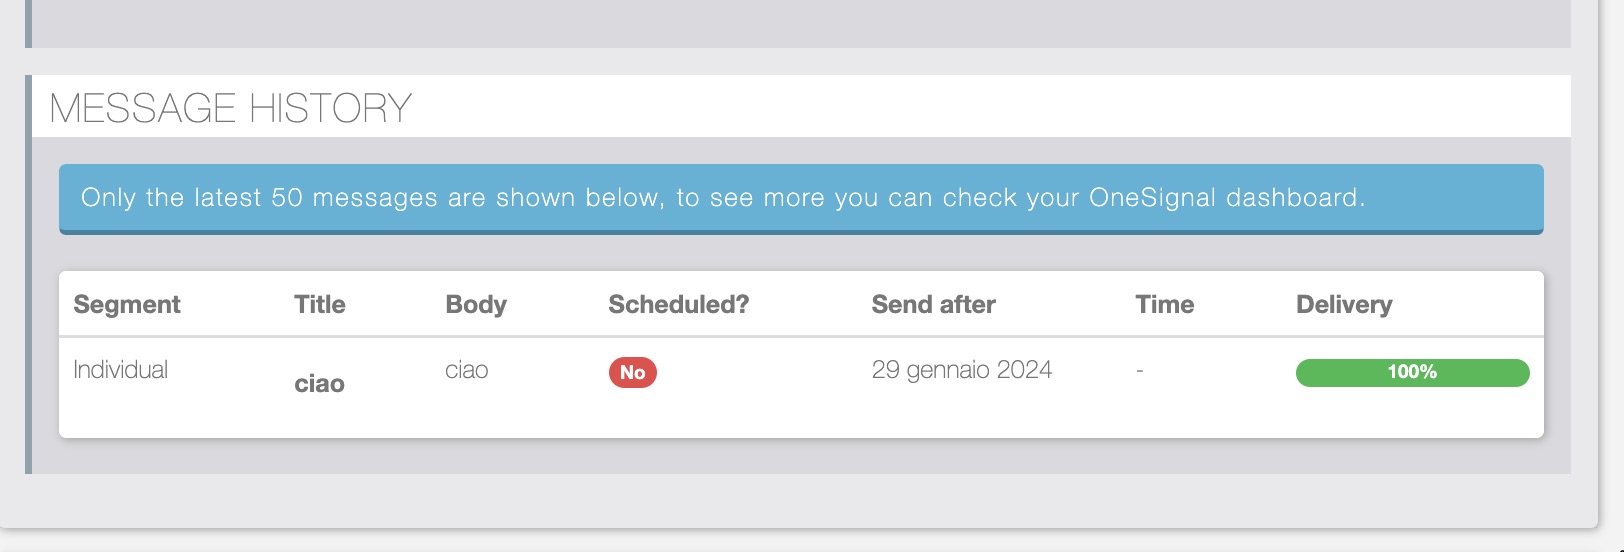Select the Body column header
This screenshot has height=552, width=1624.
click(476, 305)
